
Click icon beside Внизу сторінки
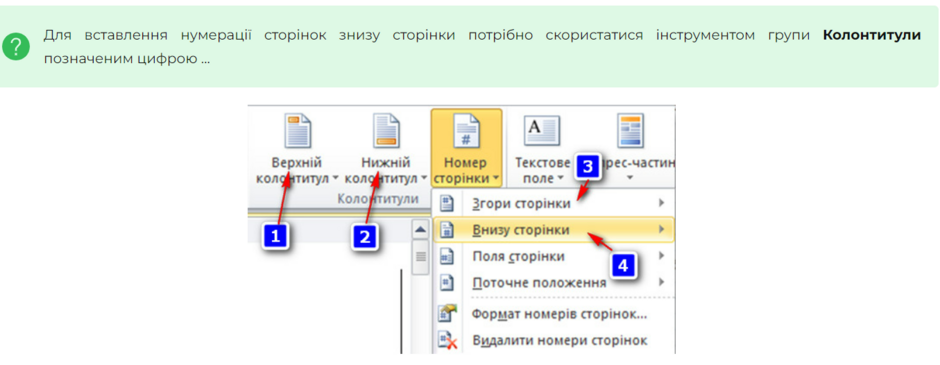tap(447, 230)
